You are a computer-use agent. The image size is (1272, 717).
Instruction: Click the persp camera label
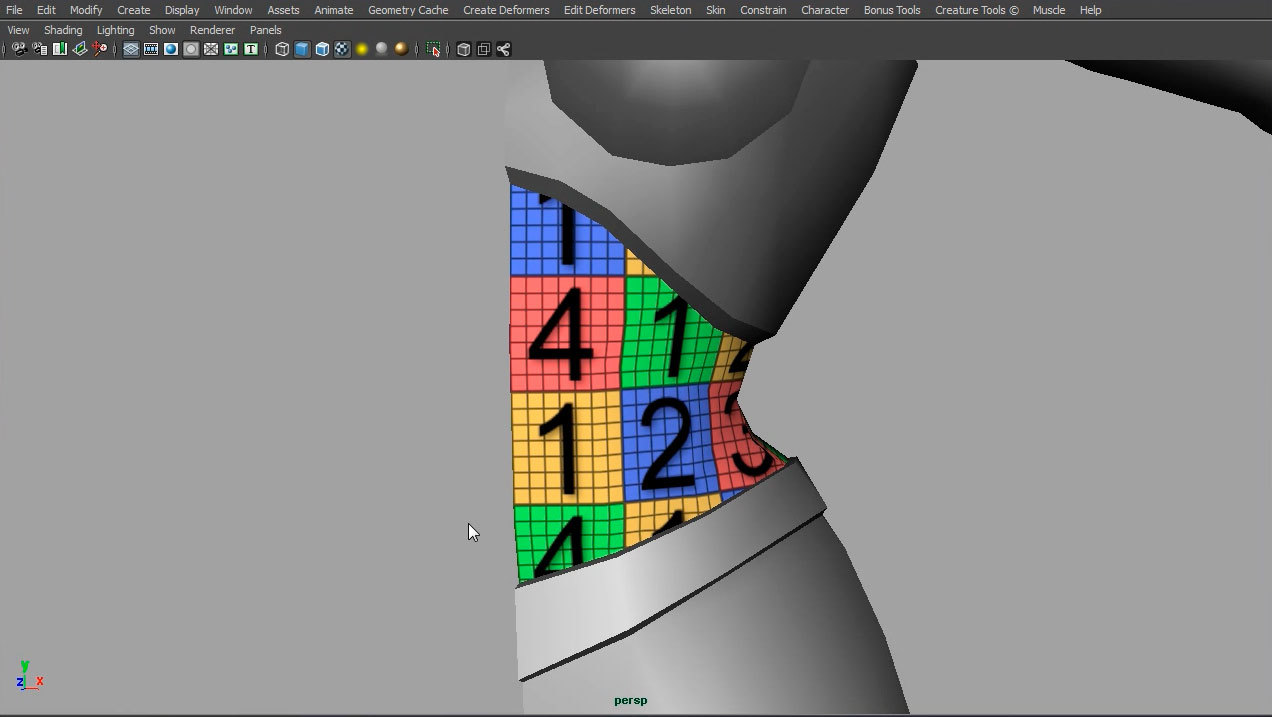(x=630, y=700)
